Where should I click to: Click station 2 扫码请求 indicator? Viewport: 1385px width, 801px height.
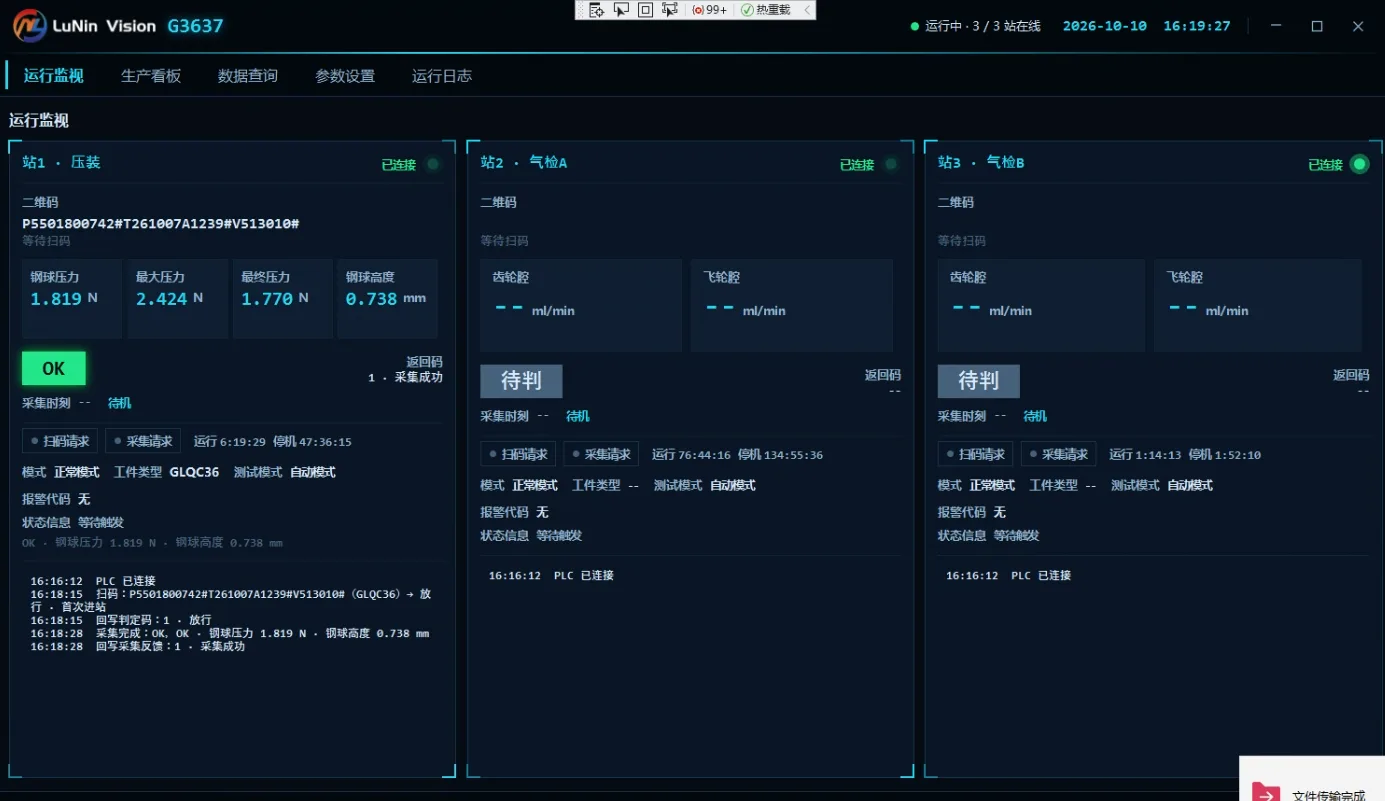518,454
